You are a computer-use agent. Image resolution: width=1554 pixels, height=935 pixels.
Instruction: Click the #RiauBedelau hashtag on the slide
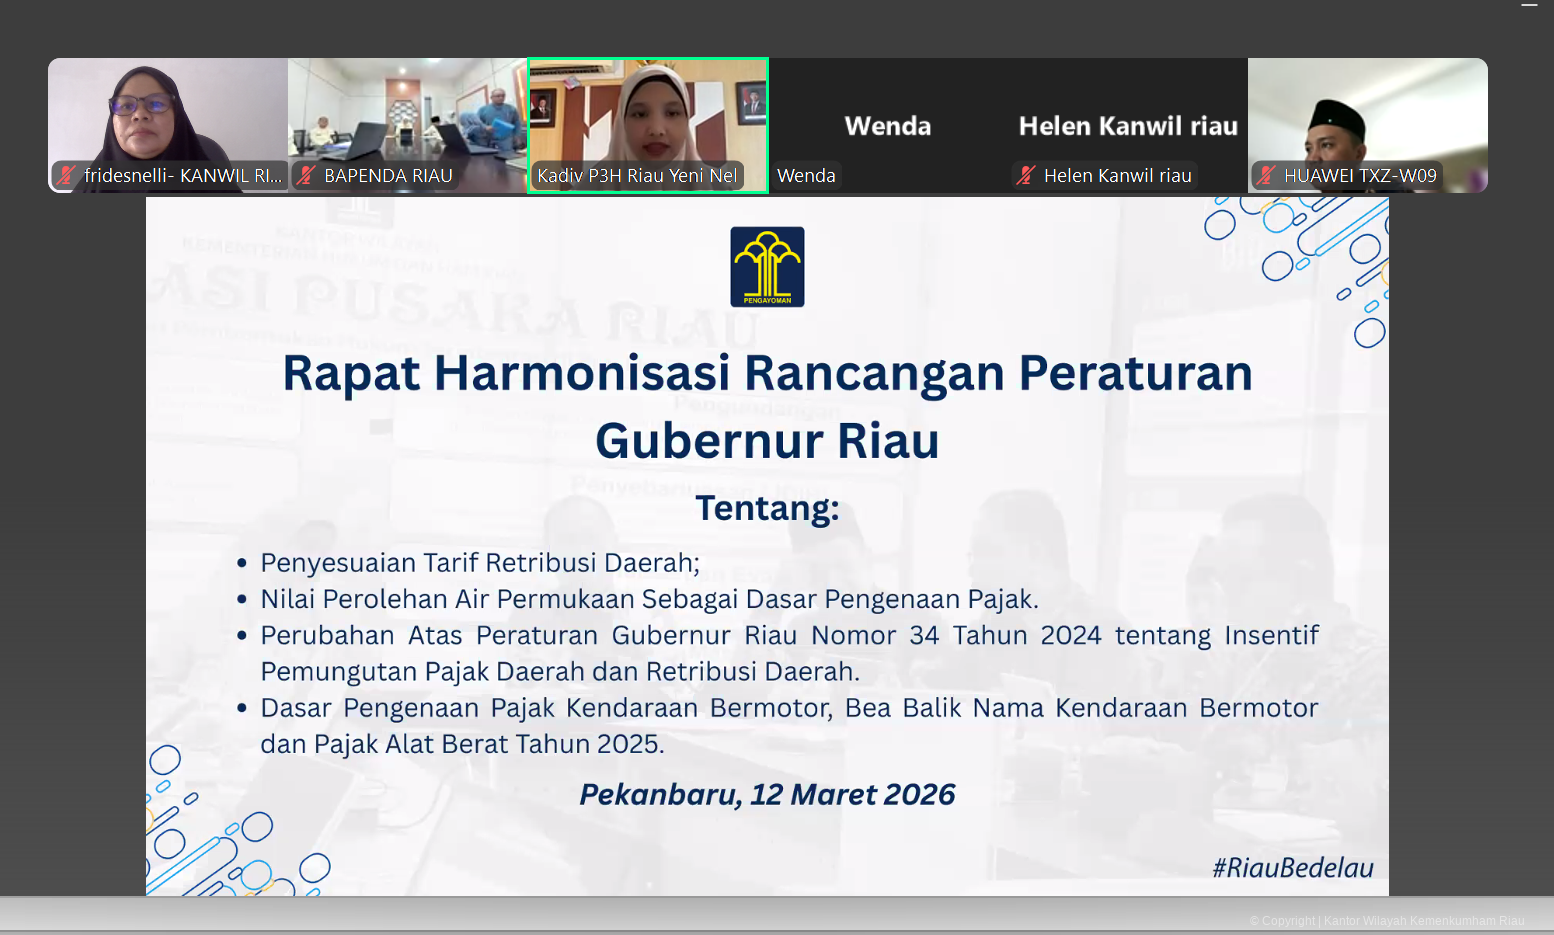coord(1294,869)
